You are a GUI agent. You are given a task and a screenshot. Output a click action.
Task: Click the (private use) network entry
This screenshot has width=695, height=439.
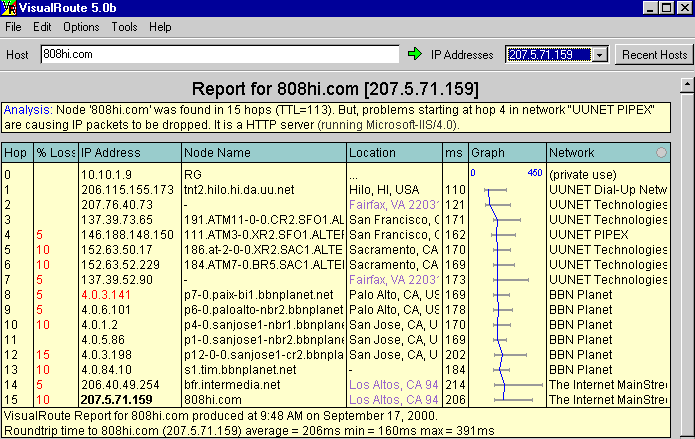tap(583, 175)
